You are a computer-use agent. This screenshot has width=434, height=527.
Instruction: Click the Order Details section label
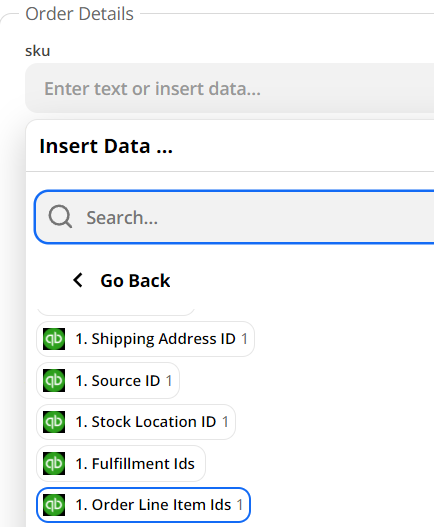tap(80, 14)
